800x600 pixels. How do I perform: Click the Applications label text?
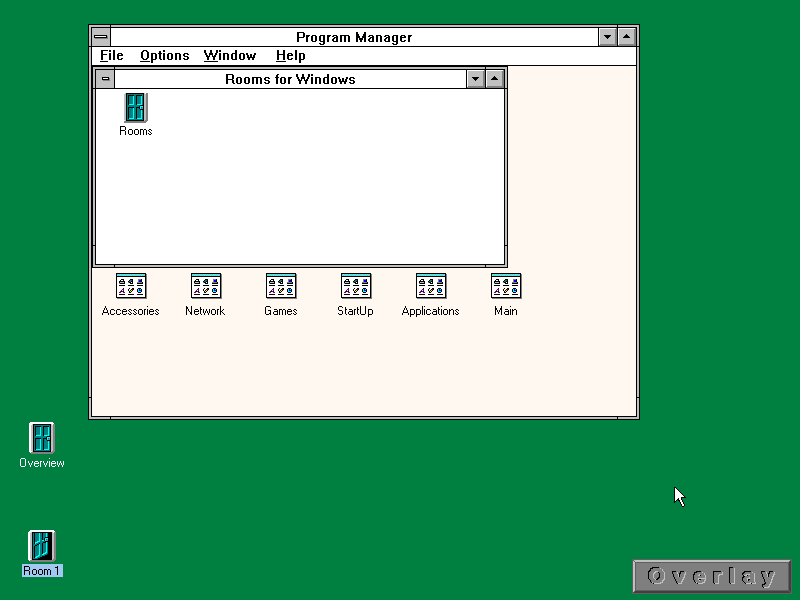[431, 311]
